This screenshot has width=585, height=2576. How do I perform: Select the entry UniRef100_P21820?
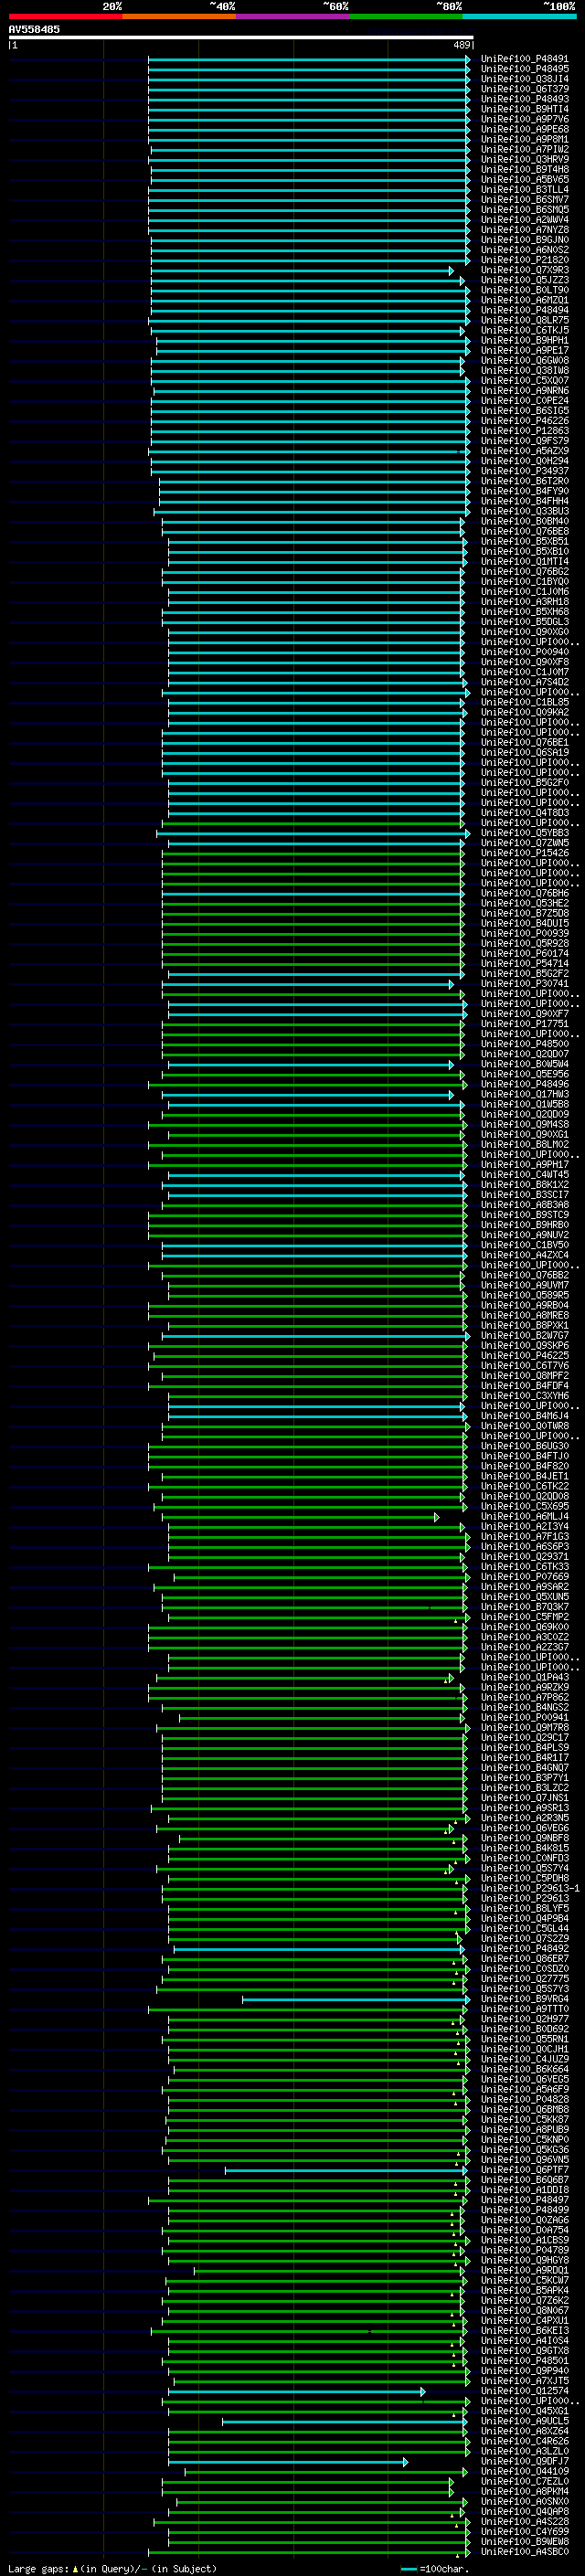click(x=524, y=260)
